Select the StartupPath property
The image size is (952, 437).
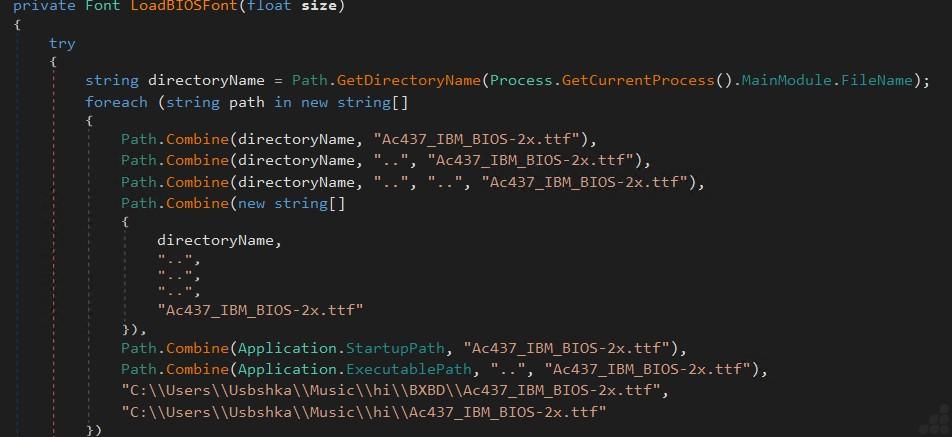tap(395, 348)
